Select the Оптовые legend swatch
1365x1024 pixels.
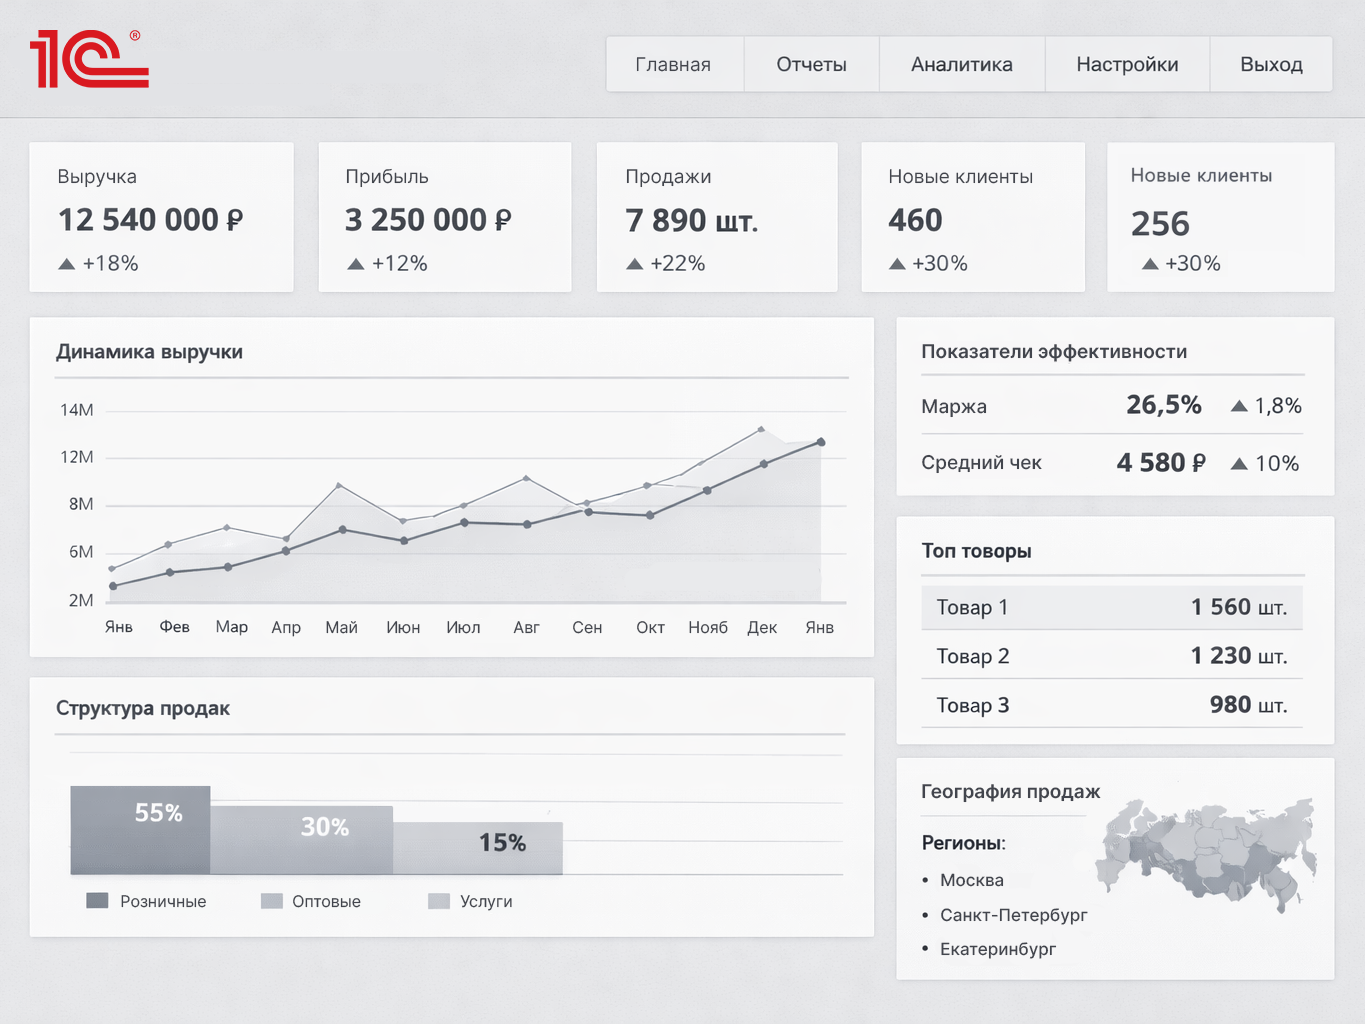(x=272, y=901)
